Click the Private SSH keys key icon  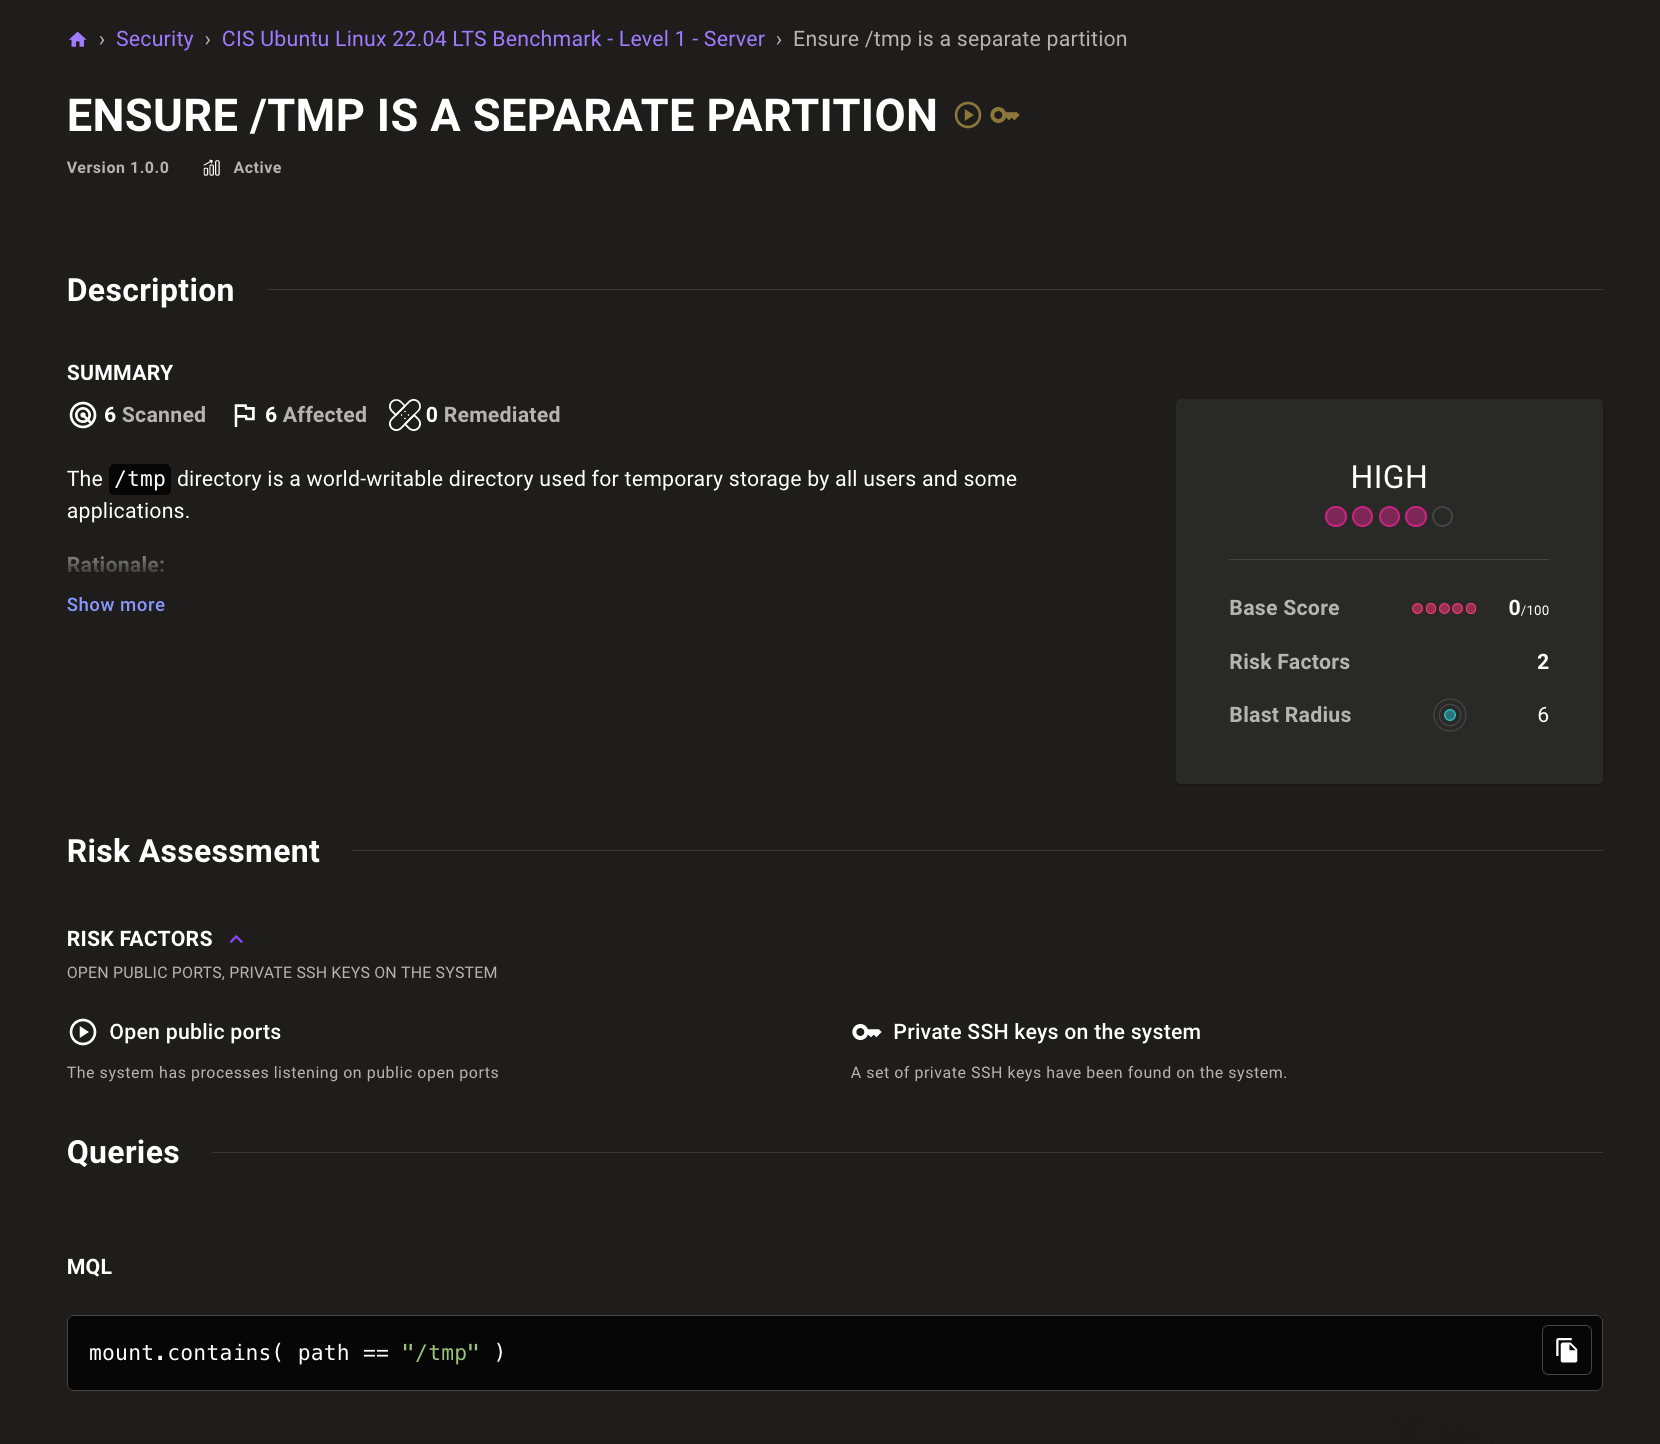(x=865, y=1032)
